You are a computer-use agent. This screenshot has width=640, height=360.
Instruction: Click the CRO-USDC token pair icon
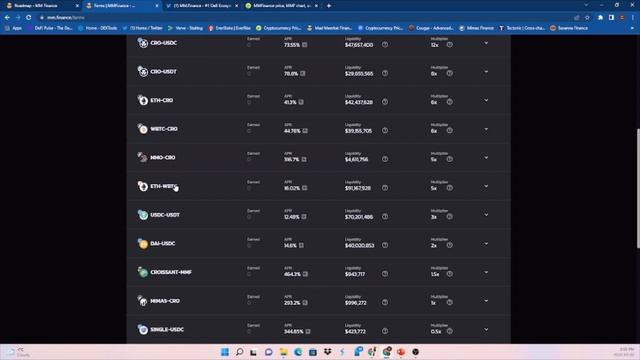(x=142, y=42)
